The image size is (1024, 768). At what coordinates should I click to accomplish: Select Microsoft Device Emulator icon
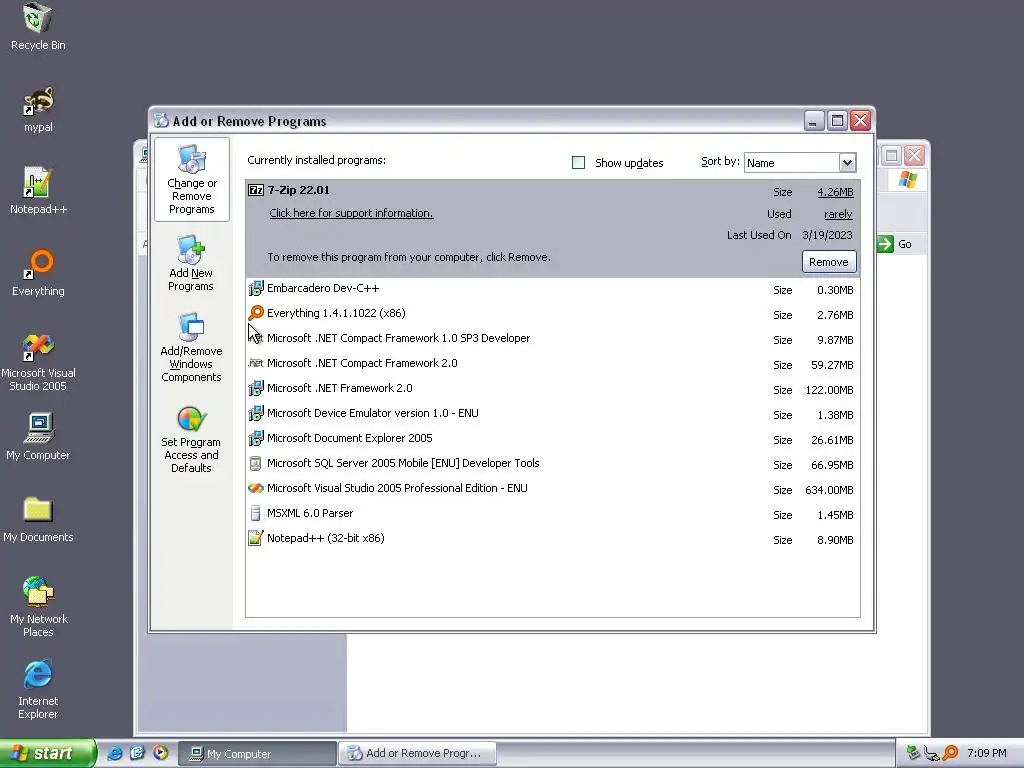point(255,413)
